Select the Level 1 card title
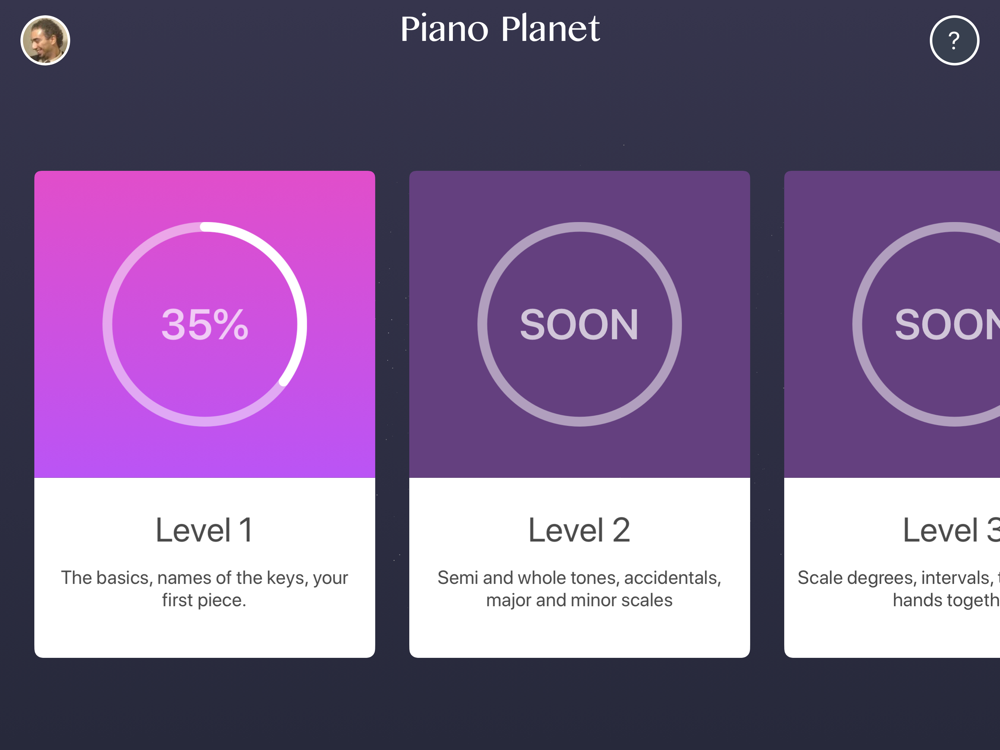The height and width of the screenshot is (750, 1000). click(x=204, y=529)
